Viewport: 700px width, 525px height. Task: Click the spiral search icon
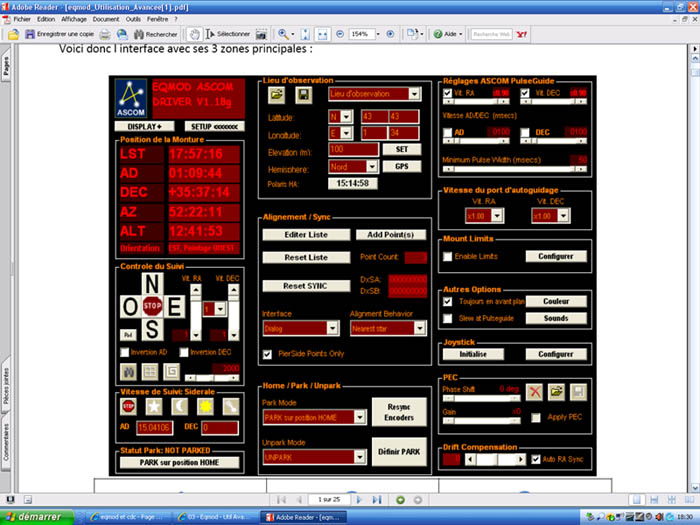coord(171,371)
